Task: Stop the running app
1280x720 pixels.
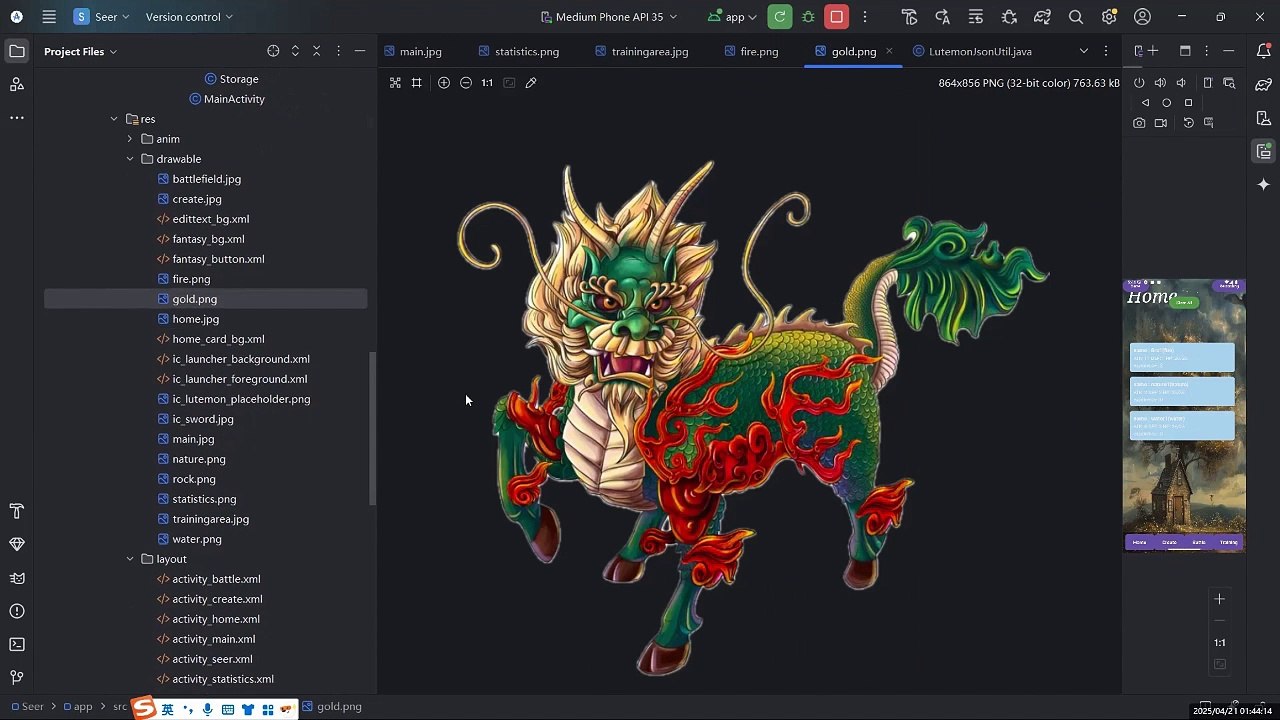Action: click(837, 17)
